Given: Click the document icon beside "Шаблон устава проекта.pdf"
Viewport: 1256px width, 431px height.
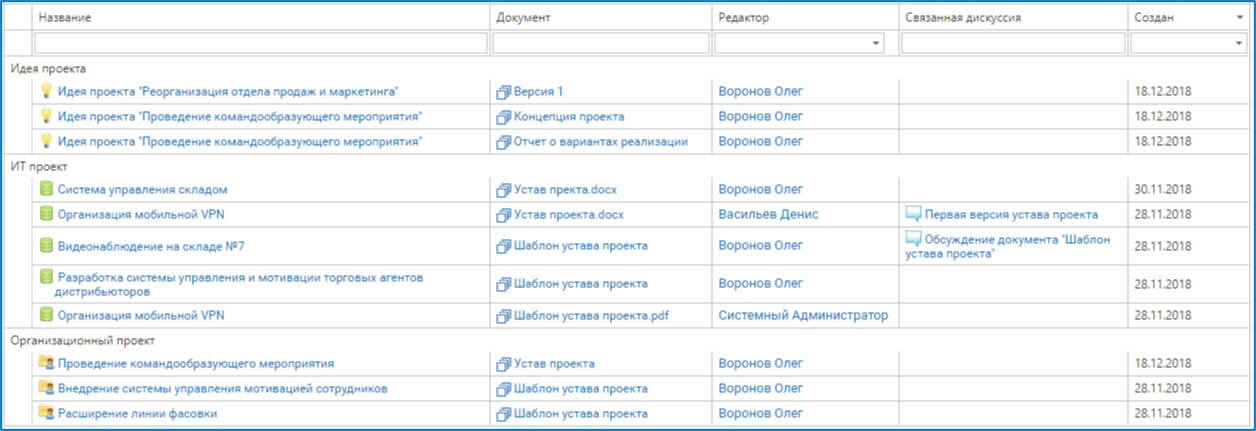Looking at the screenshot, I should (504, 316).
